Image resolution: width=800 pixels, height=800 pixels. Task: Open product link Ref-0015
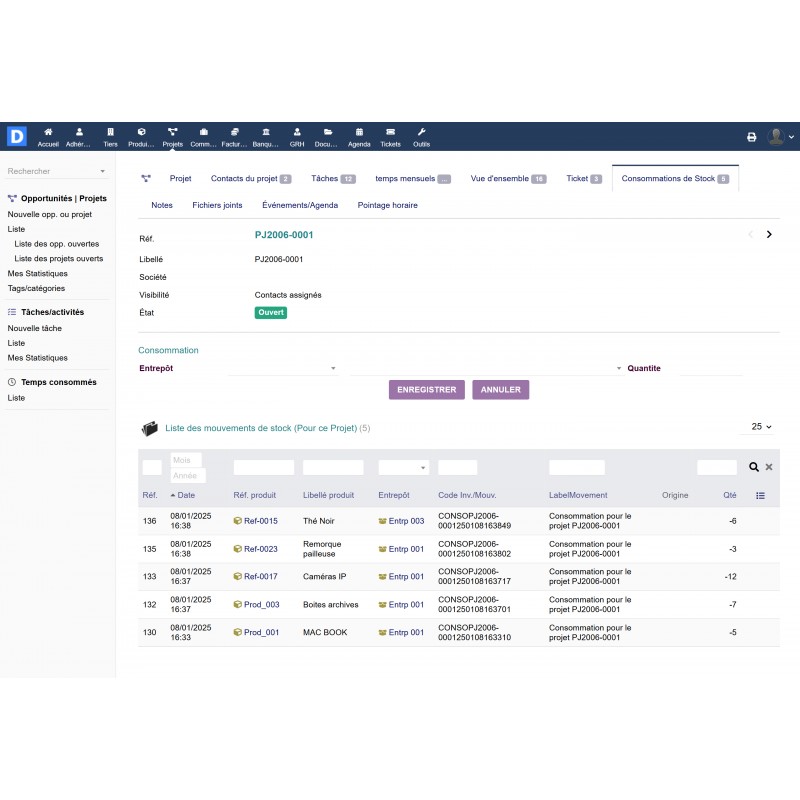(x=260, y=521)
